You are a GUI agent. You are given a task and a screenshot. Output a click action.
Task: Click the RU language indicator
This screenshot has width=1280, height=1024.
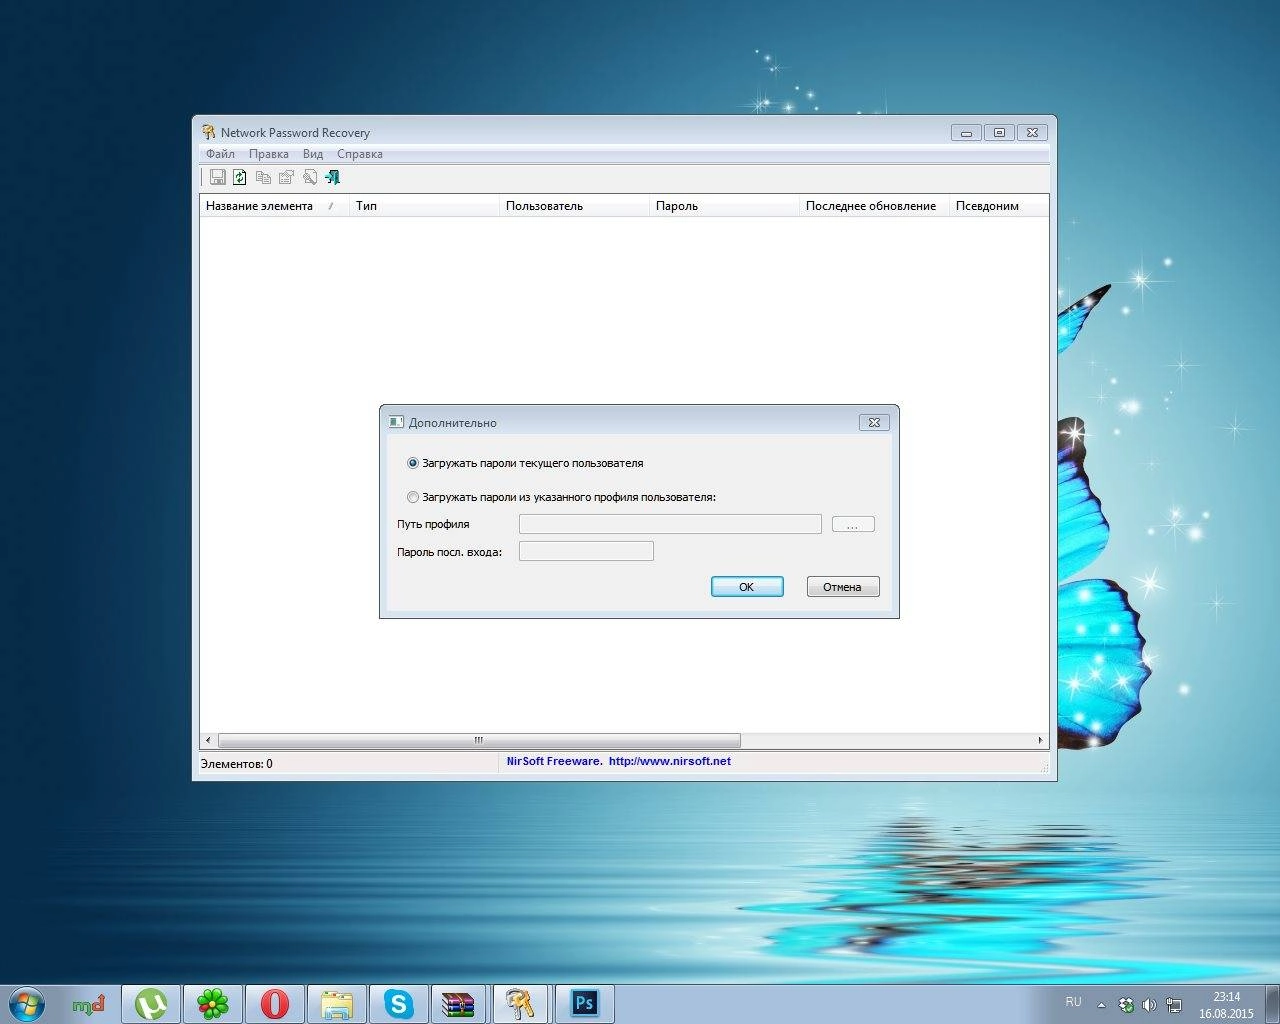[1073, 1002]
